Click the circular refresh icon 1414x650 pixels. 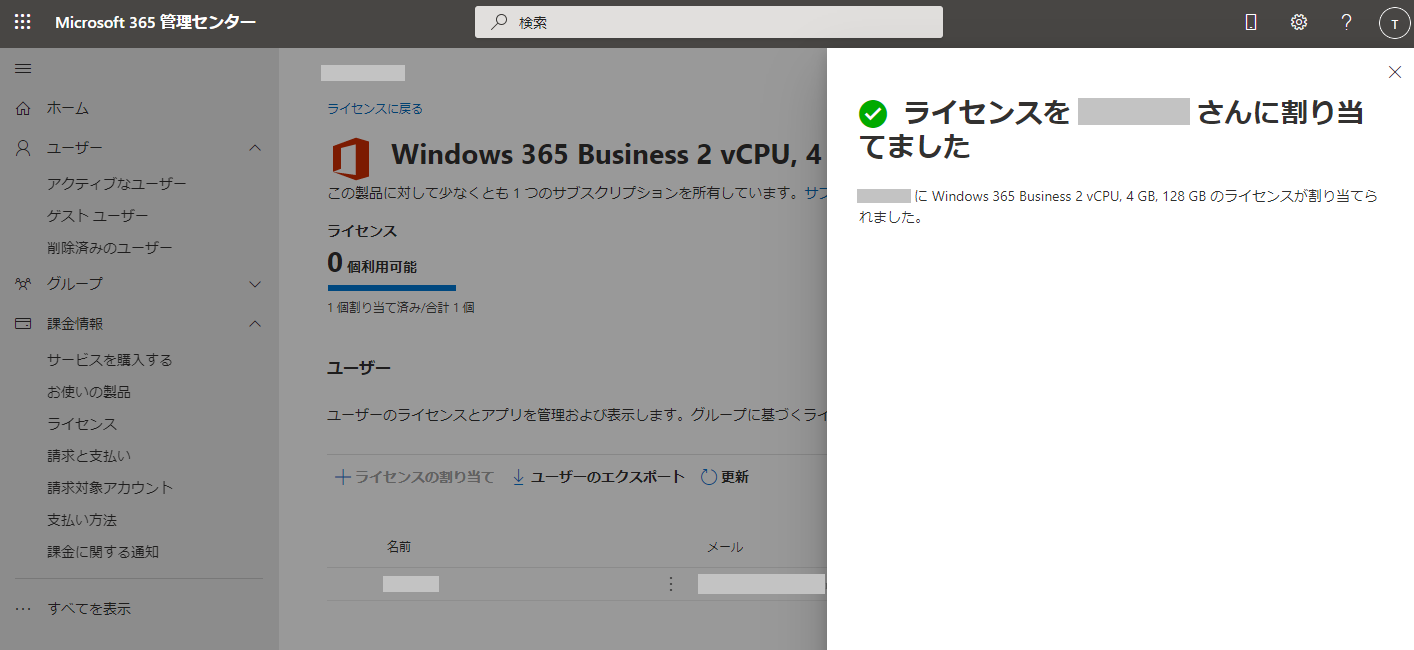click(709, 477)
